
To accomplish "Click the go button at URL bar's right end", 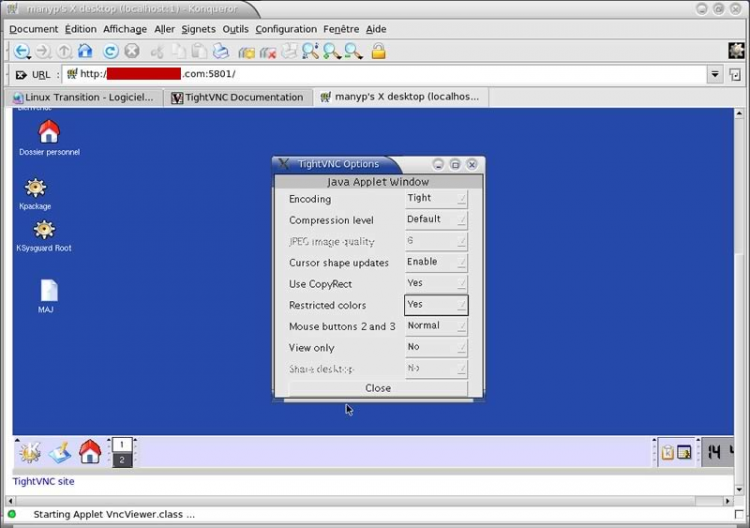I will (735, 74).
